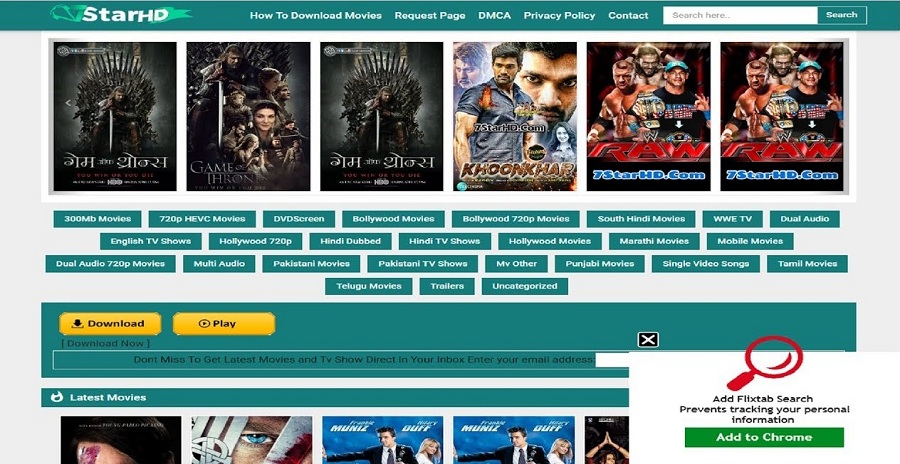This screenshot has height=464, width=900.
Task: Click the Download Now bracketed link
Action: 106,343
